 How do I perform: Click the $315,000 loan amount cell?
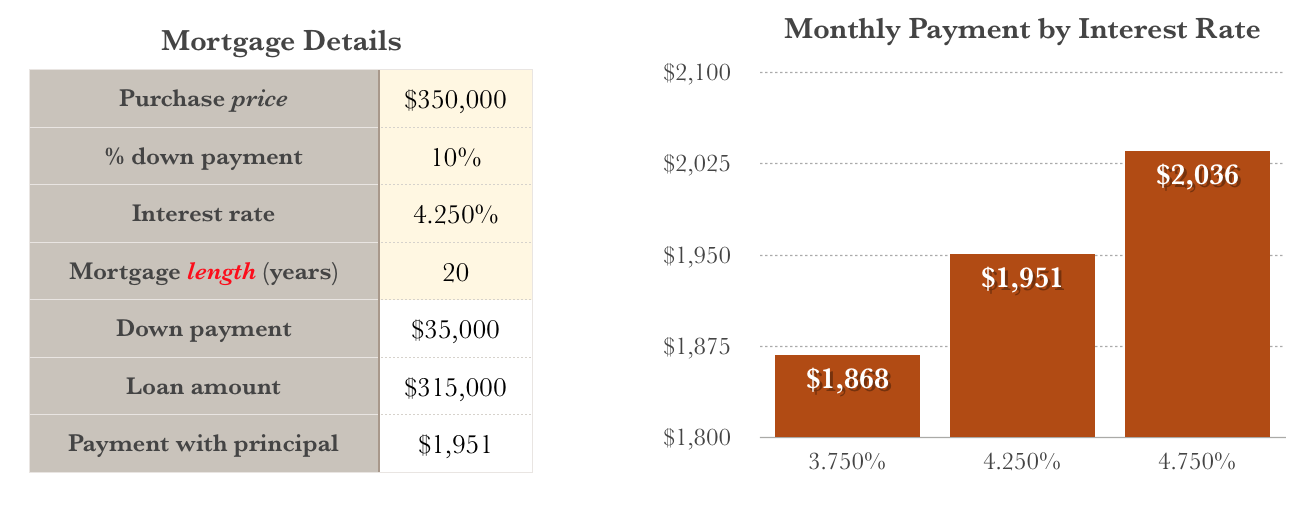click(x=456, y=387)
